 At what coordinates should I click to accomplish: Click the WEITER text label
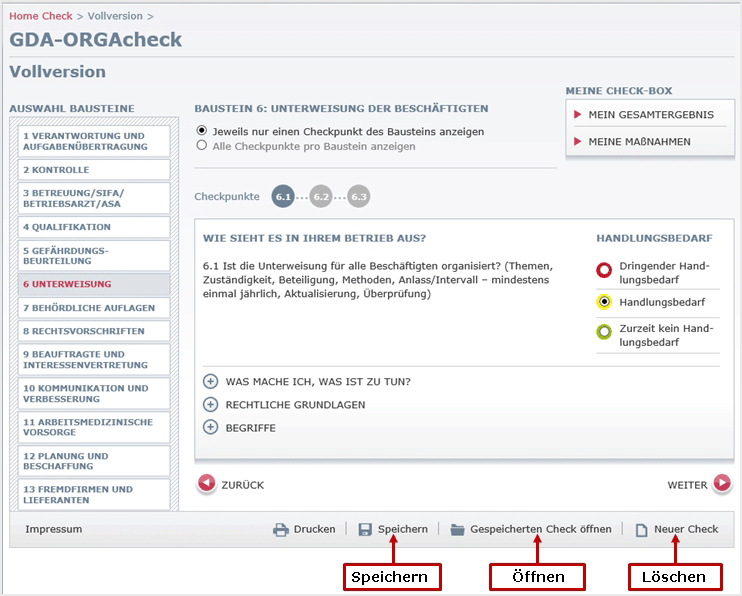pyautogui.click(x=687, y=485)
